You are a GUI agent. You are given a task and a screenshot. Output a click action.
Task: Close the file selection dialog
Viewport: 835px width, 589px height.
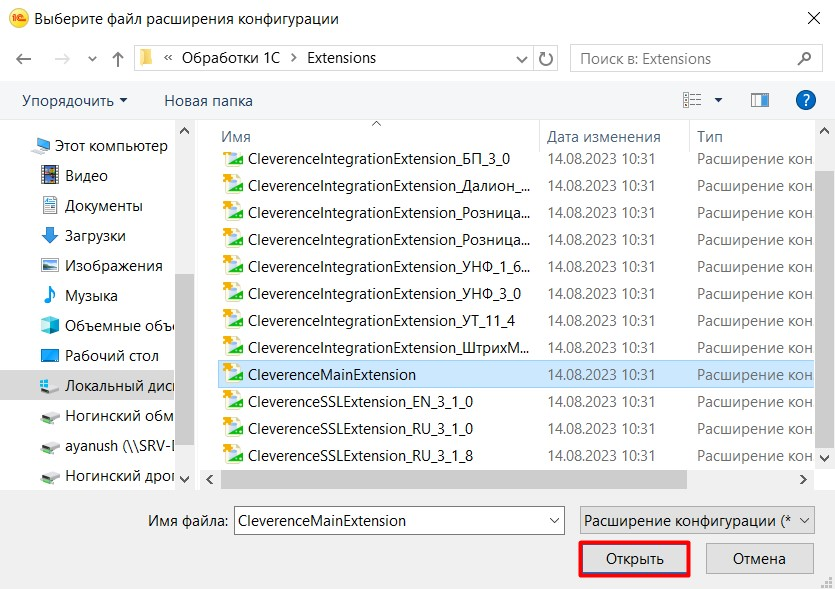(813, 18)
